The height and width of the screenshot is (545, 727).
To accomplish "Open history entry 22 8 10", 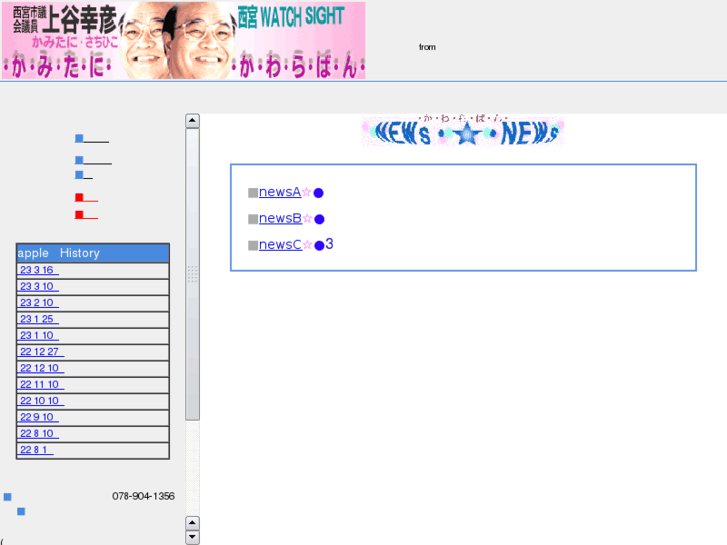I will [39, 434].
